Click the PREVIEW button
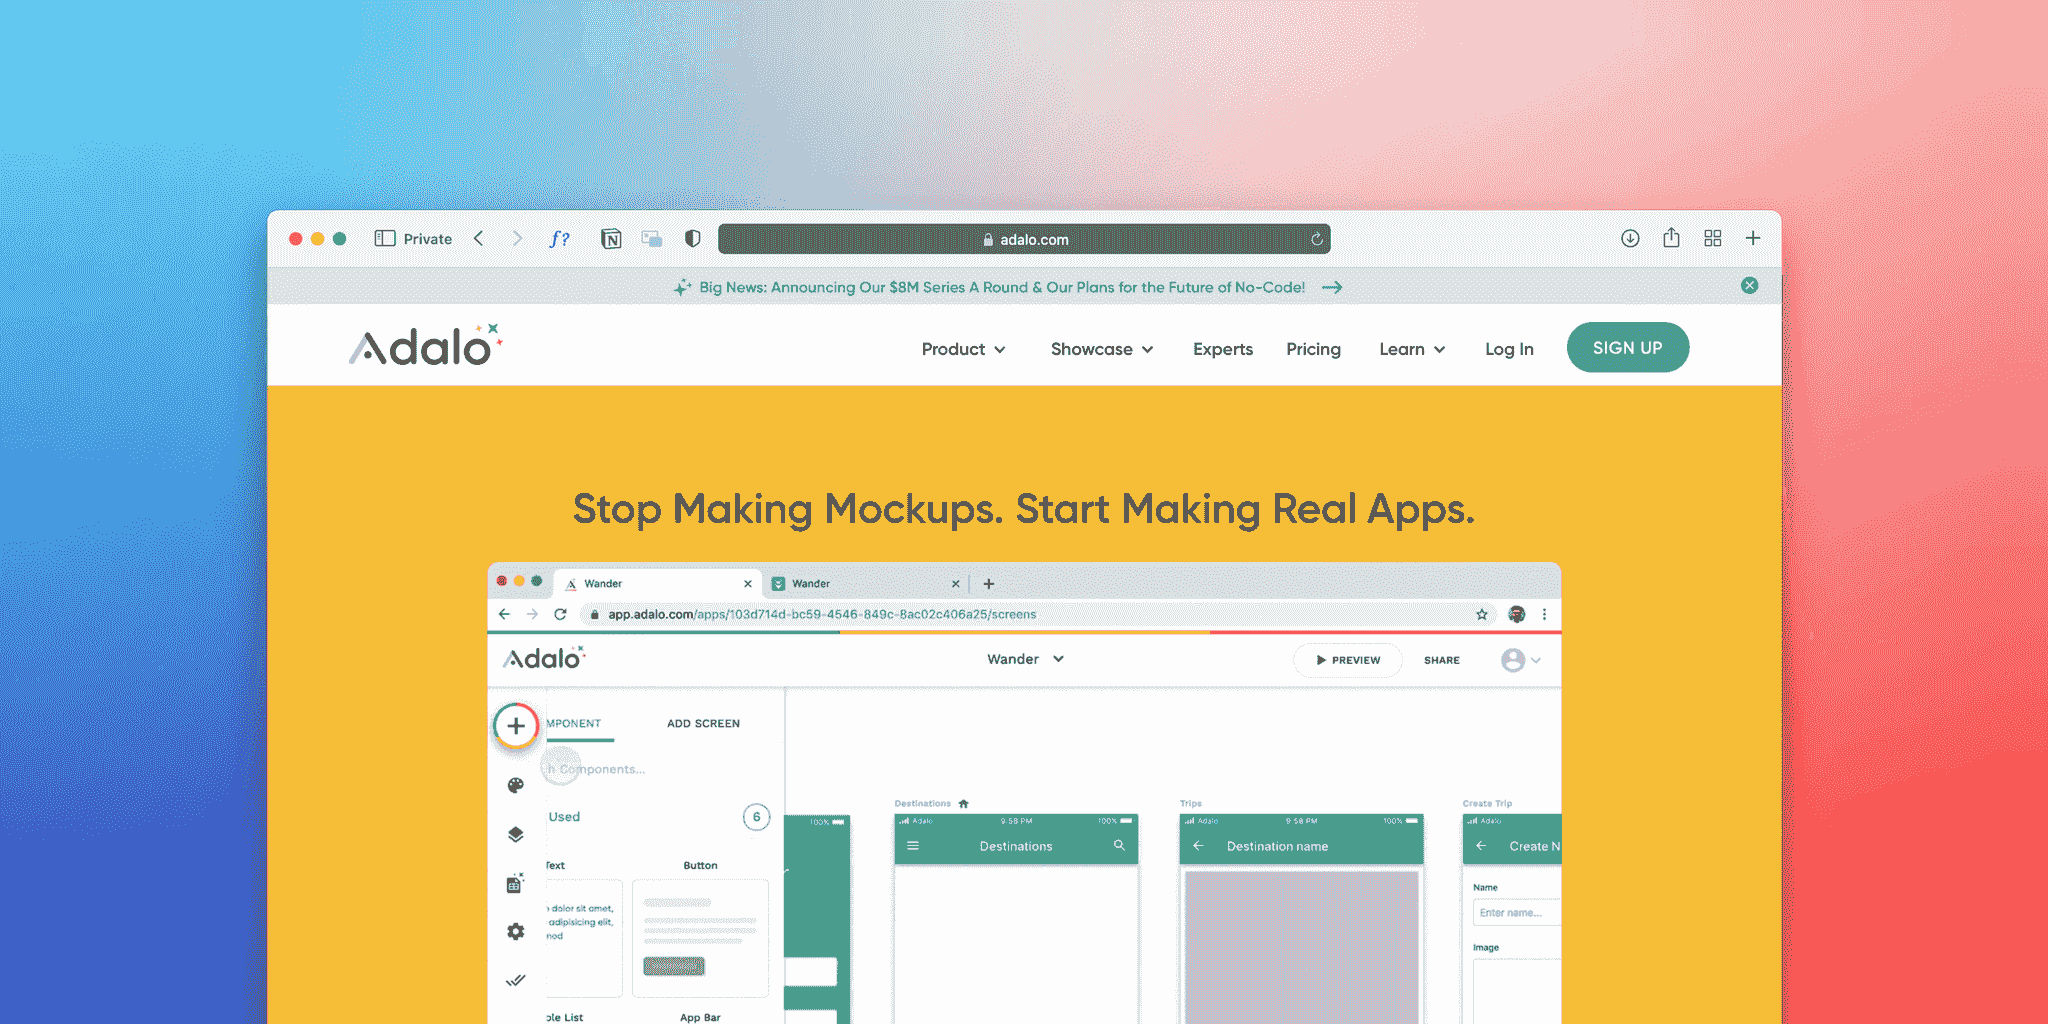 (x=1347, y=660)
